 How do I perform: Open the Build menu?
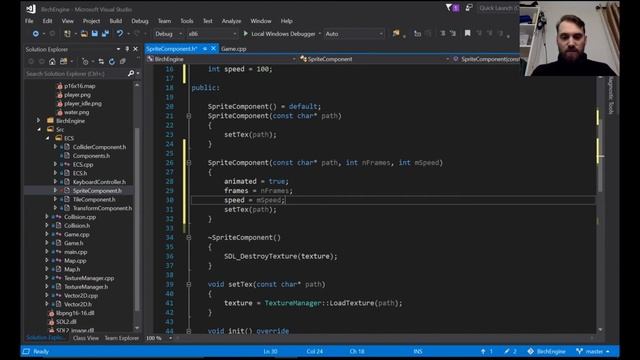(x=116, y=21)
